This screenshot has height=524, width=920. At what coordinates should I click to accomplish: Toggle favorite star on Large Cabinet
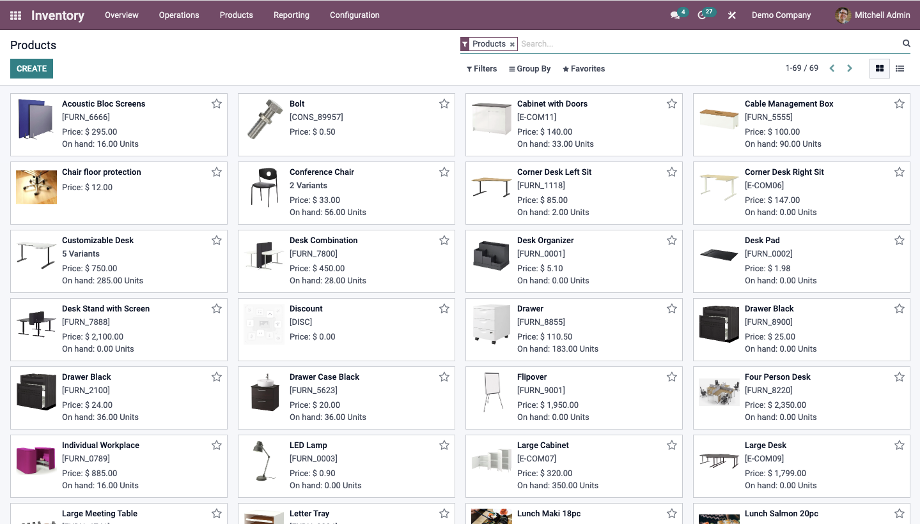(x=672, y=445)
